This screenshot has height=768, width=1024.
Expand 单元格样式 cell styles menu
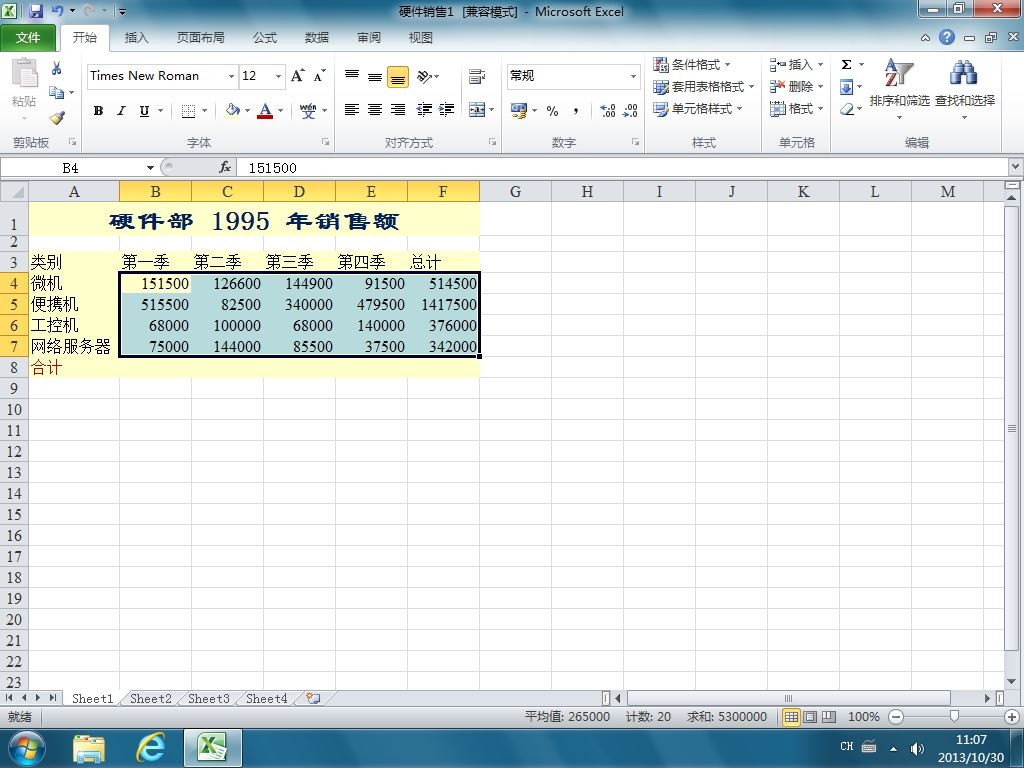pyautogui.click(x=698, y=109)
